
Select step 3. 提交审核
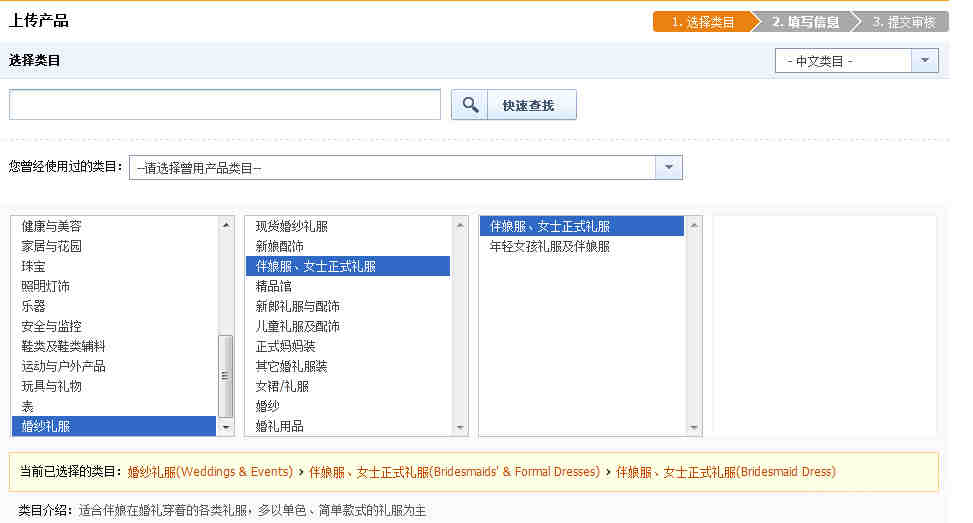click(x=904, y=22)
